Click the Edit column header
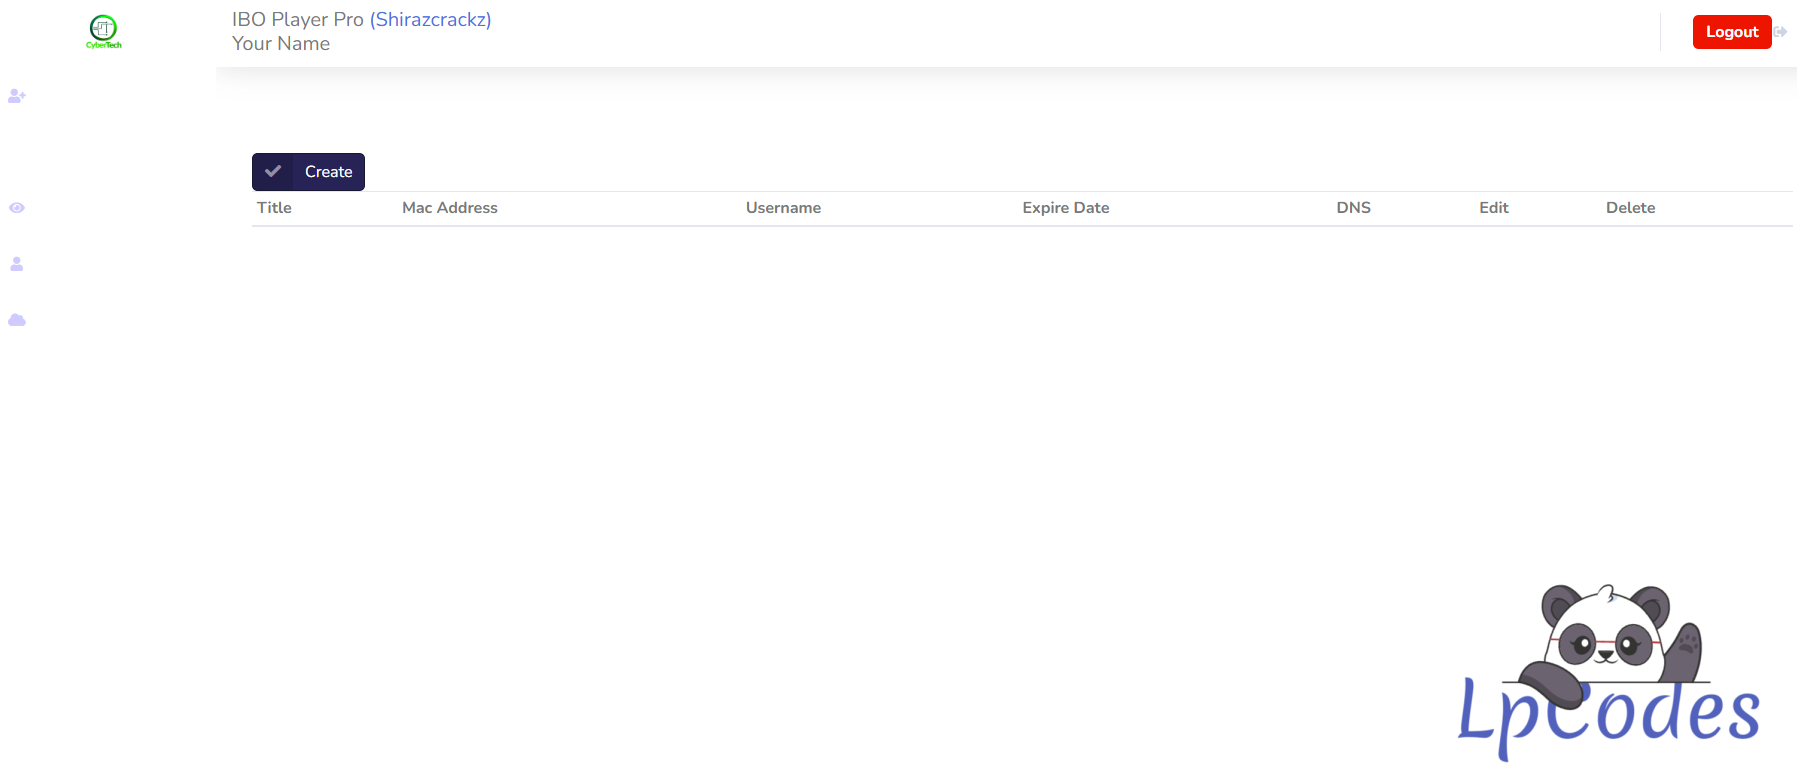 coord(1493,208)
